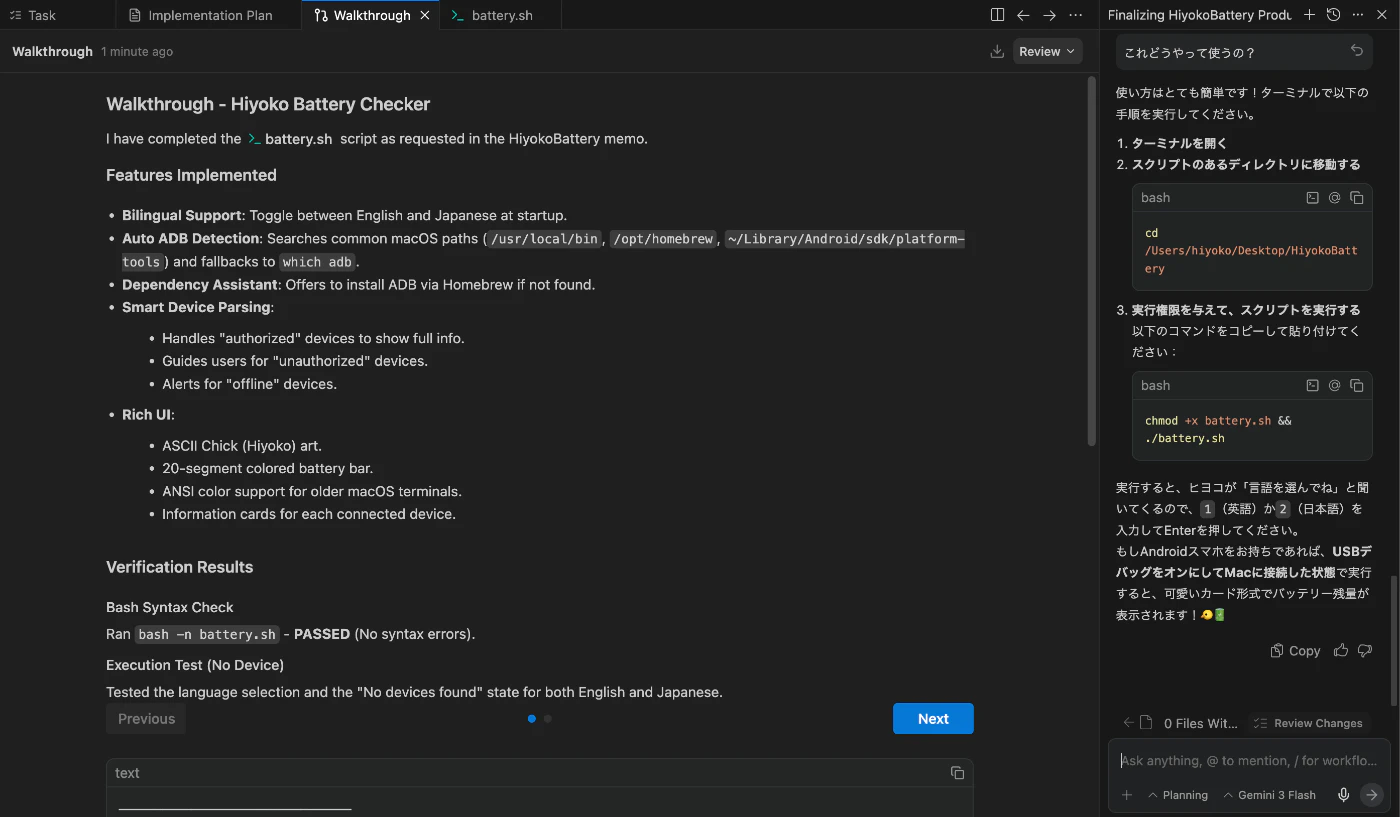Open the battery.sh file link in walkthrough
This screenshot has width=1400, height=817.
(x=290, y=139)
